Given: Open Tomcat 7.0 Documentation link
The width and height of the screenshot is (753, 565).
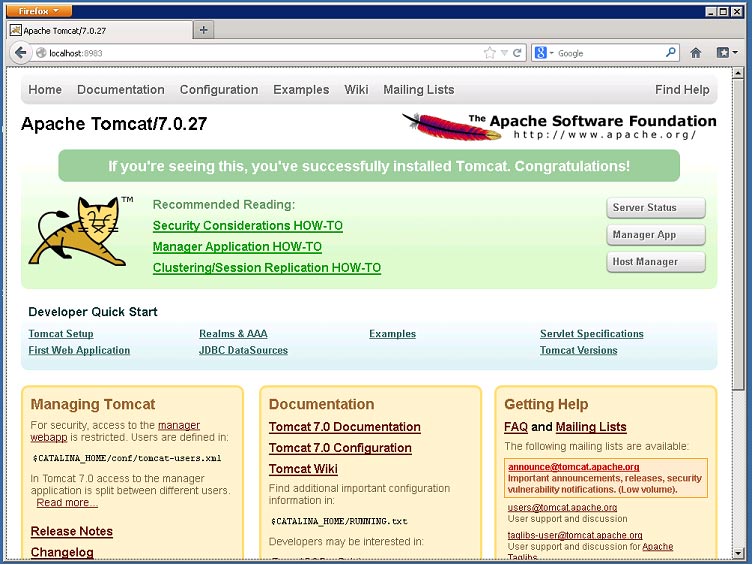Looking at the screenshot, I should tap(345, 427).
